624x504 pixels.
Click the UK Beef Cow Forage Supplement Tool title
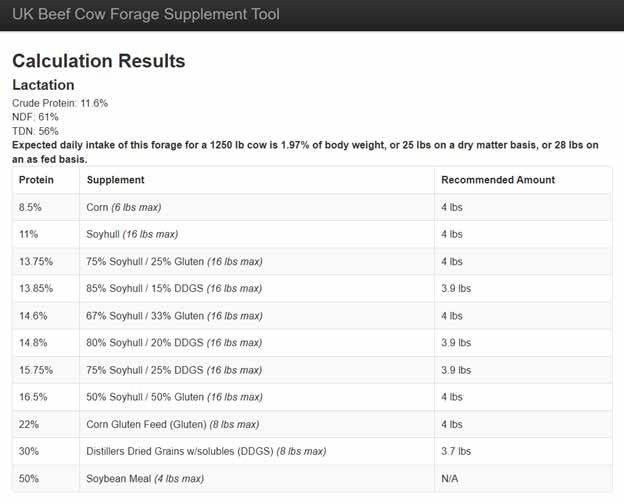(146, 15)
